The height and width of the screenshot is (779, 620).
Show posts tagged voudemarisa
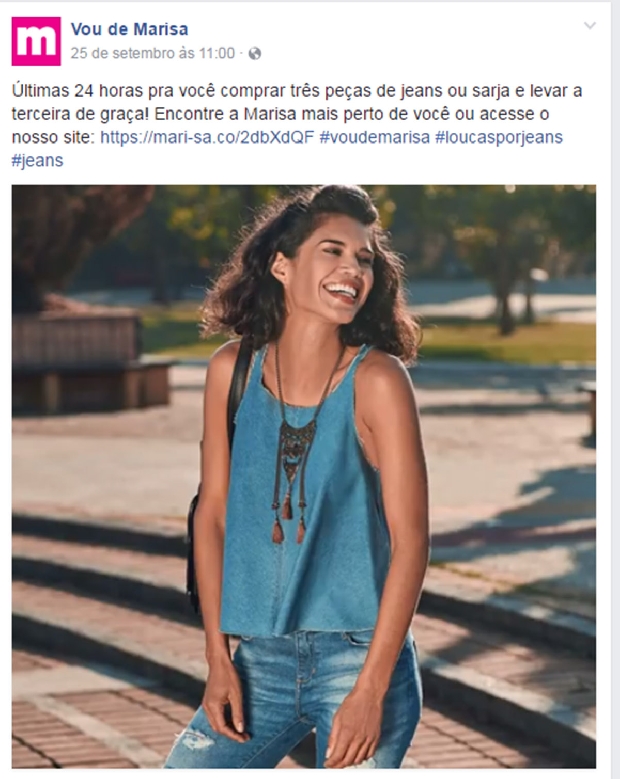click(375, 137)
